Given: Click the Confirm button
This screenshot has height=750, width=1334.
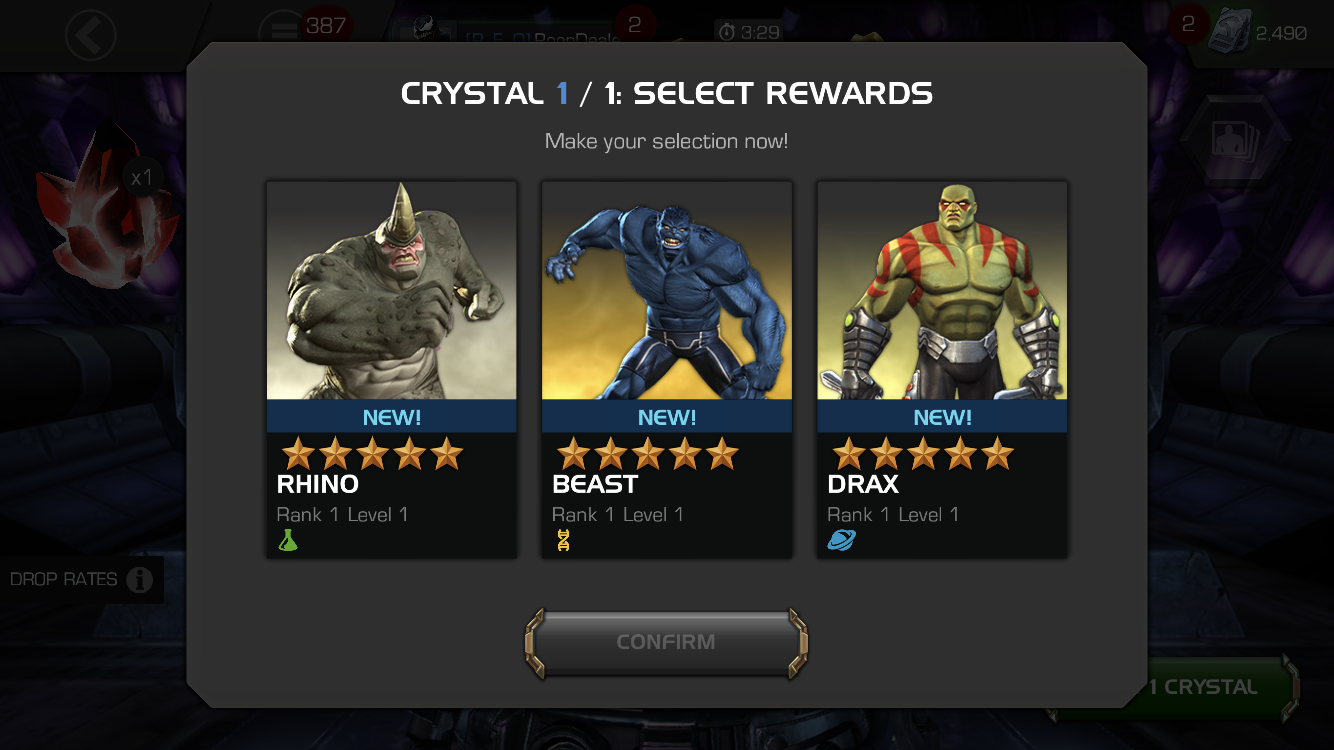Looking at the screenshot, I should 666,642.
